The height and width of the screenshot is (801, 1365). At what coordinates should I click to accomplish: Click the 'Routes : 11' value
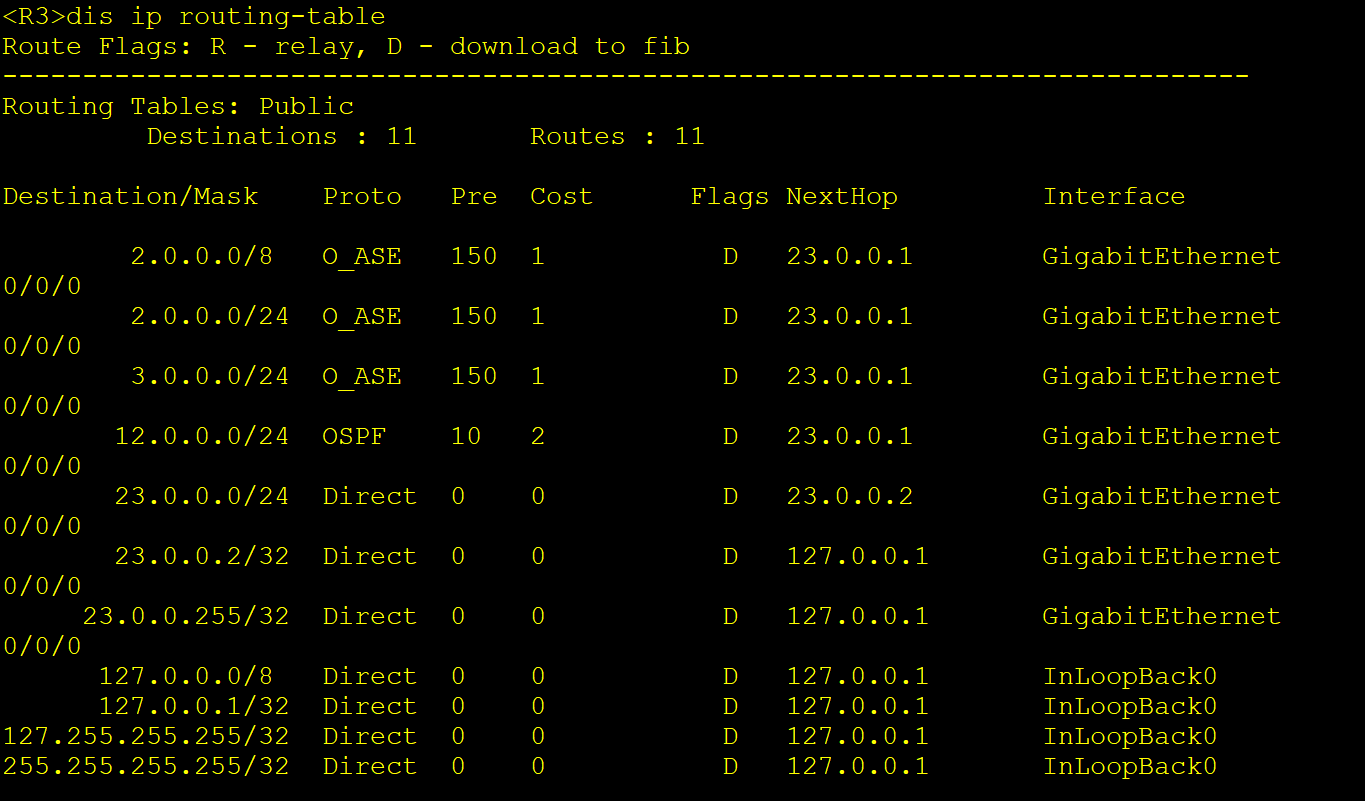617,137
